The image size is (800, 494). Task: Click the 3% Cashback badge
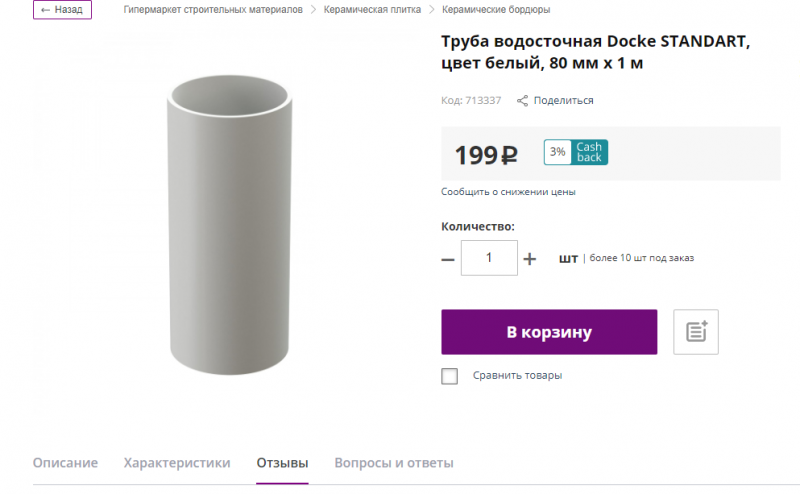pyautogui.click(x=576, y=152)
